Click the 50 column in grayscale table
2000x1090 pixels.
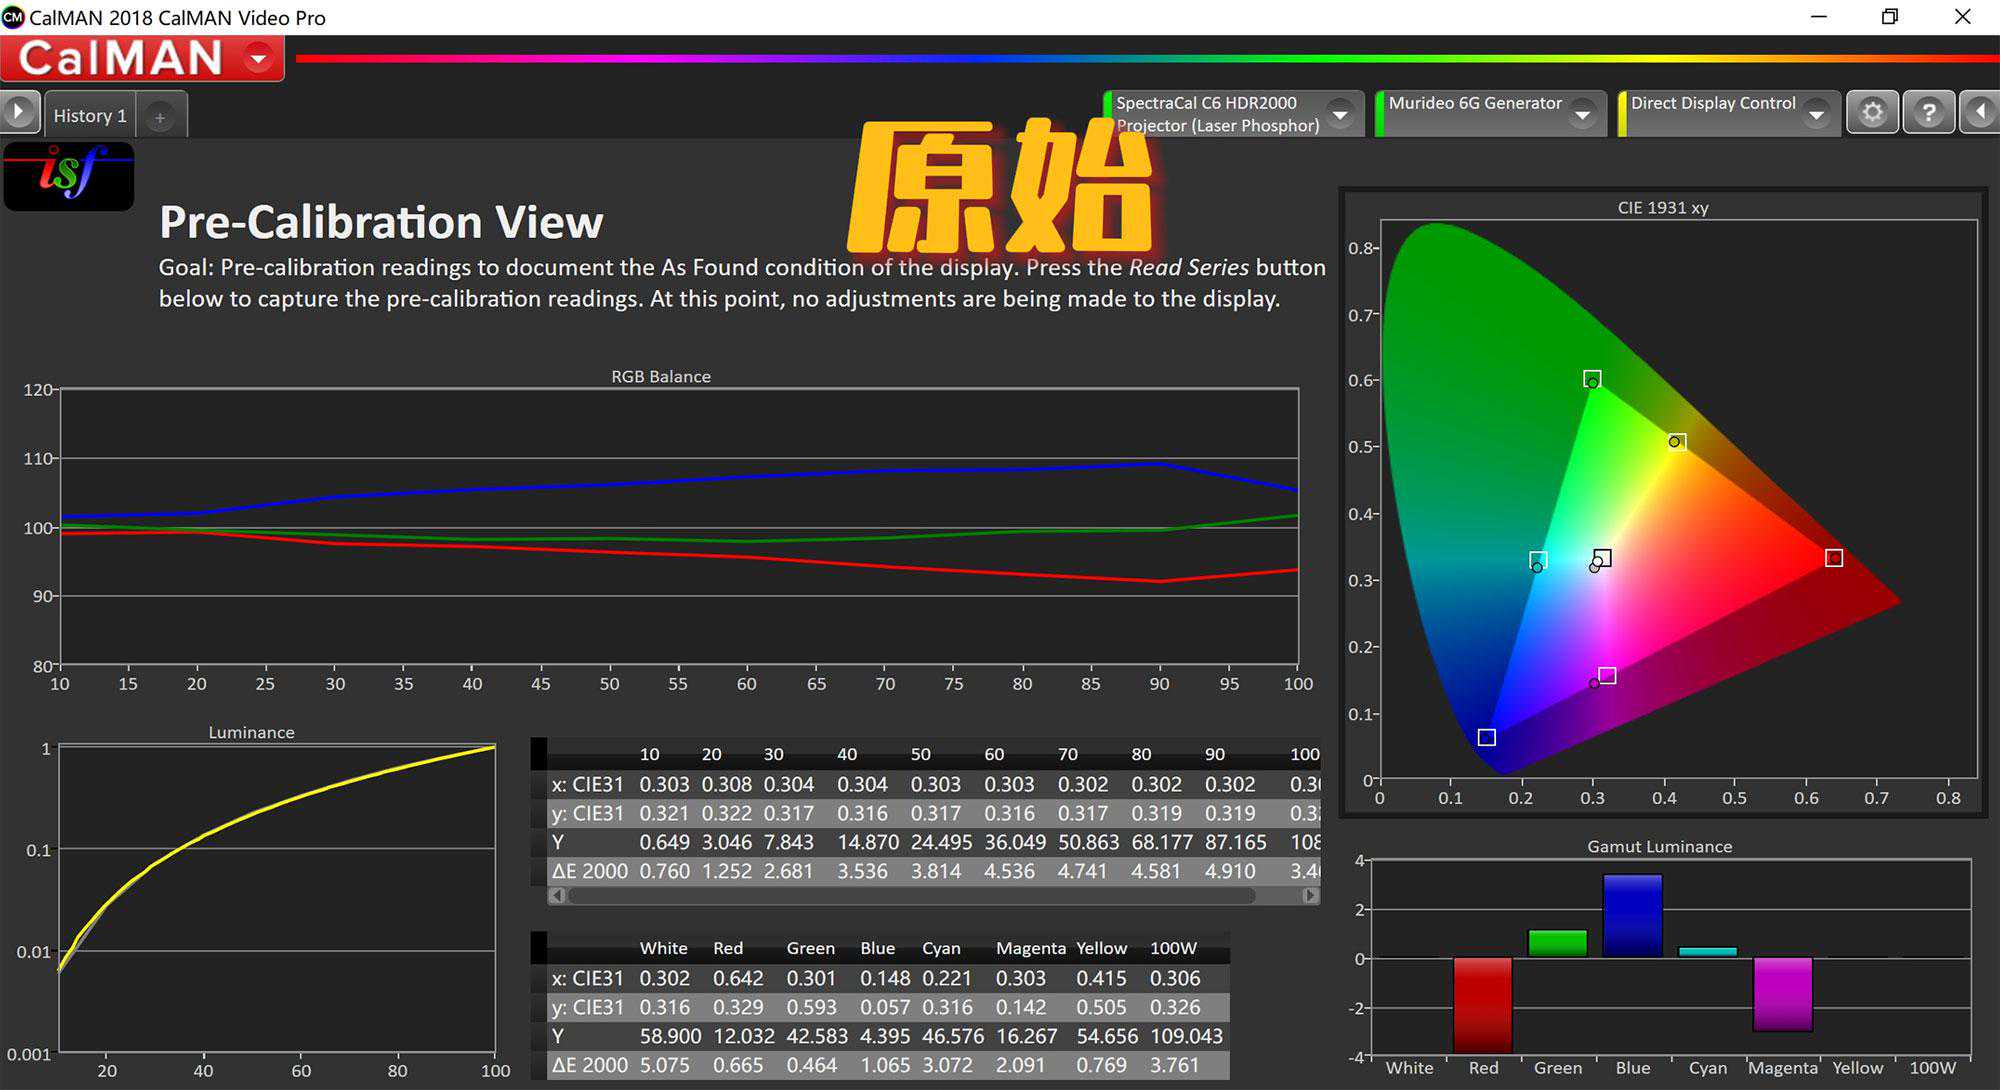920,754
